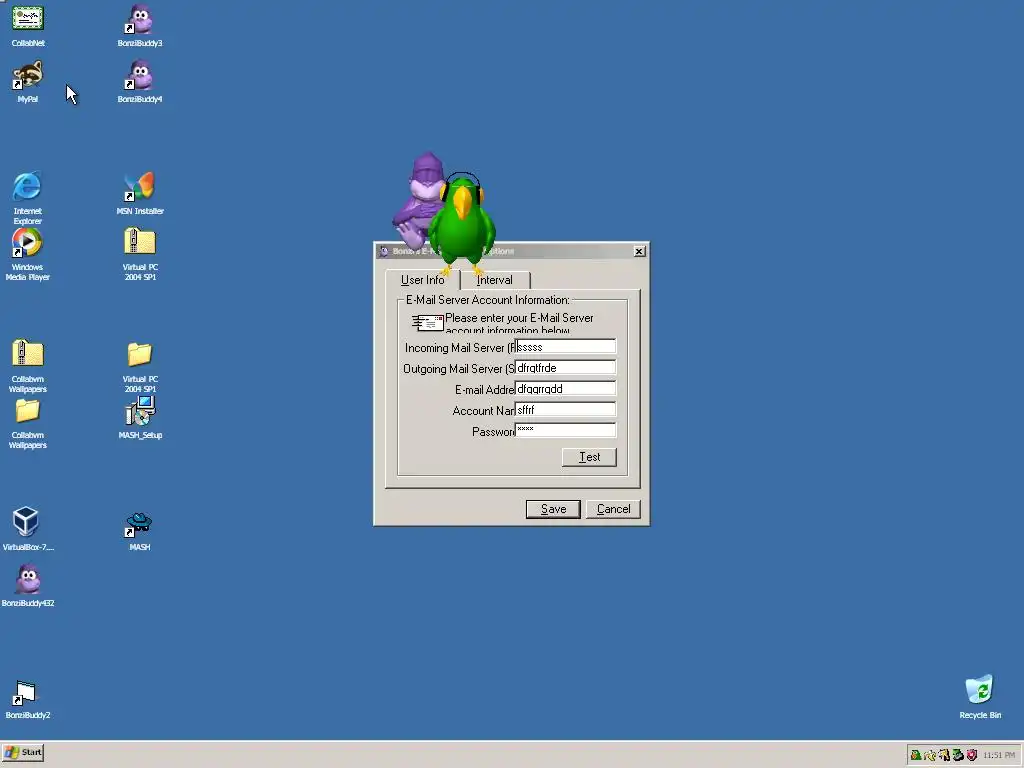Screen dimensions: 1024x768
Task: Focus the Outgoing Mail Server field
Action: click(x=566, y=368)
